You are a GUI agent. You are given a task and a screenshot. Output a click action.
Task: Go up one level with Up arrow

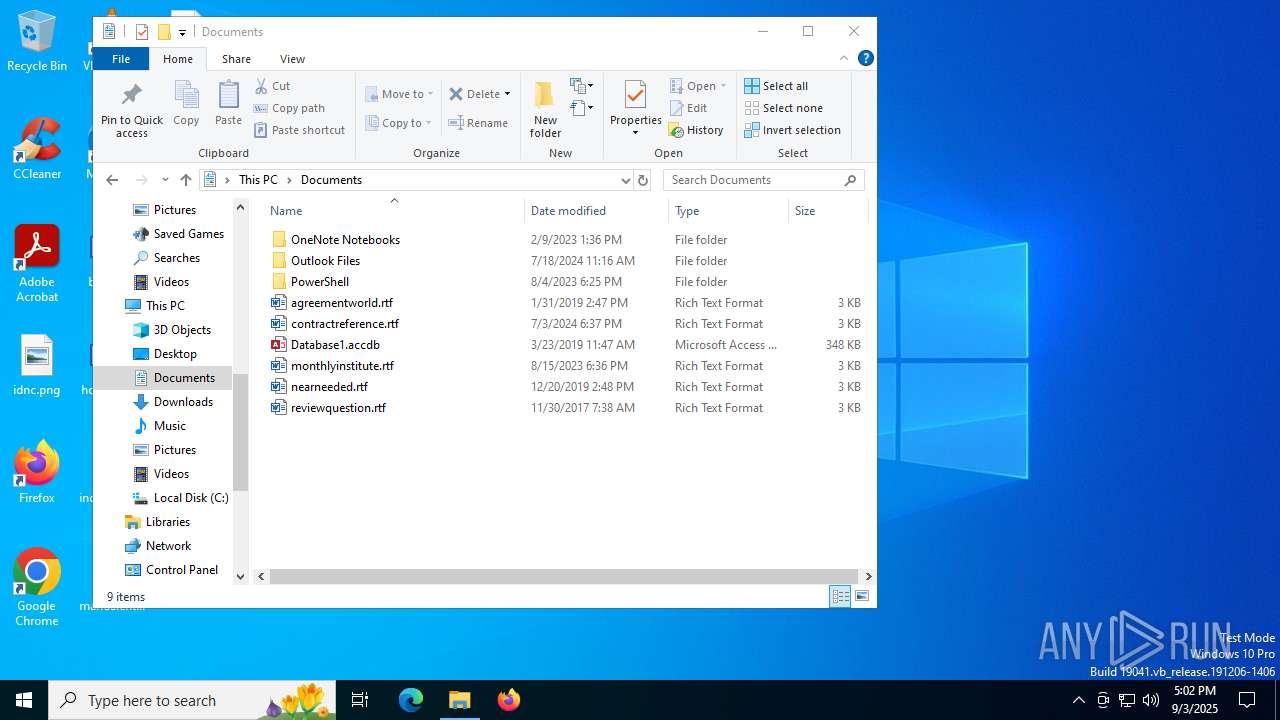pyautogui.click(x=185, y=180)
